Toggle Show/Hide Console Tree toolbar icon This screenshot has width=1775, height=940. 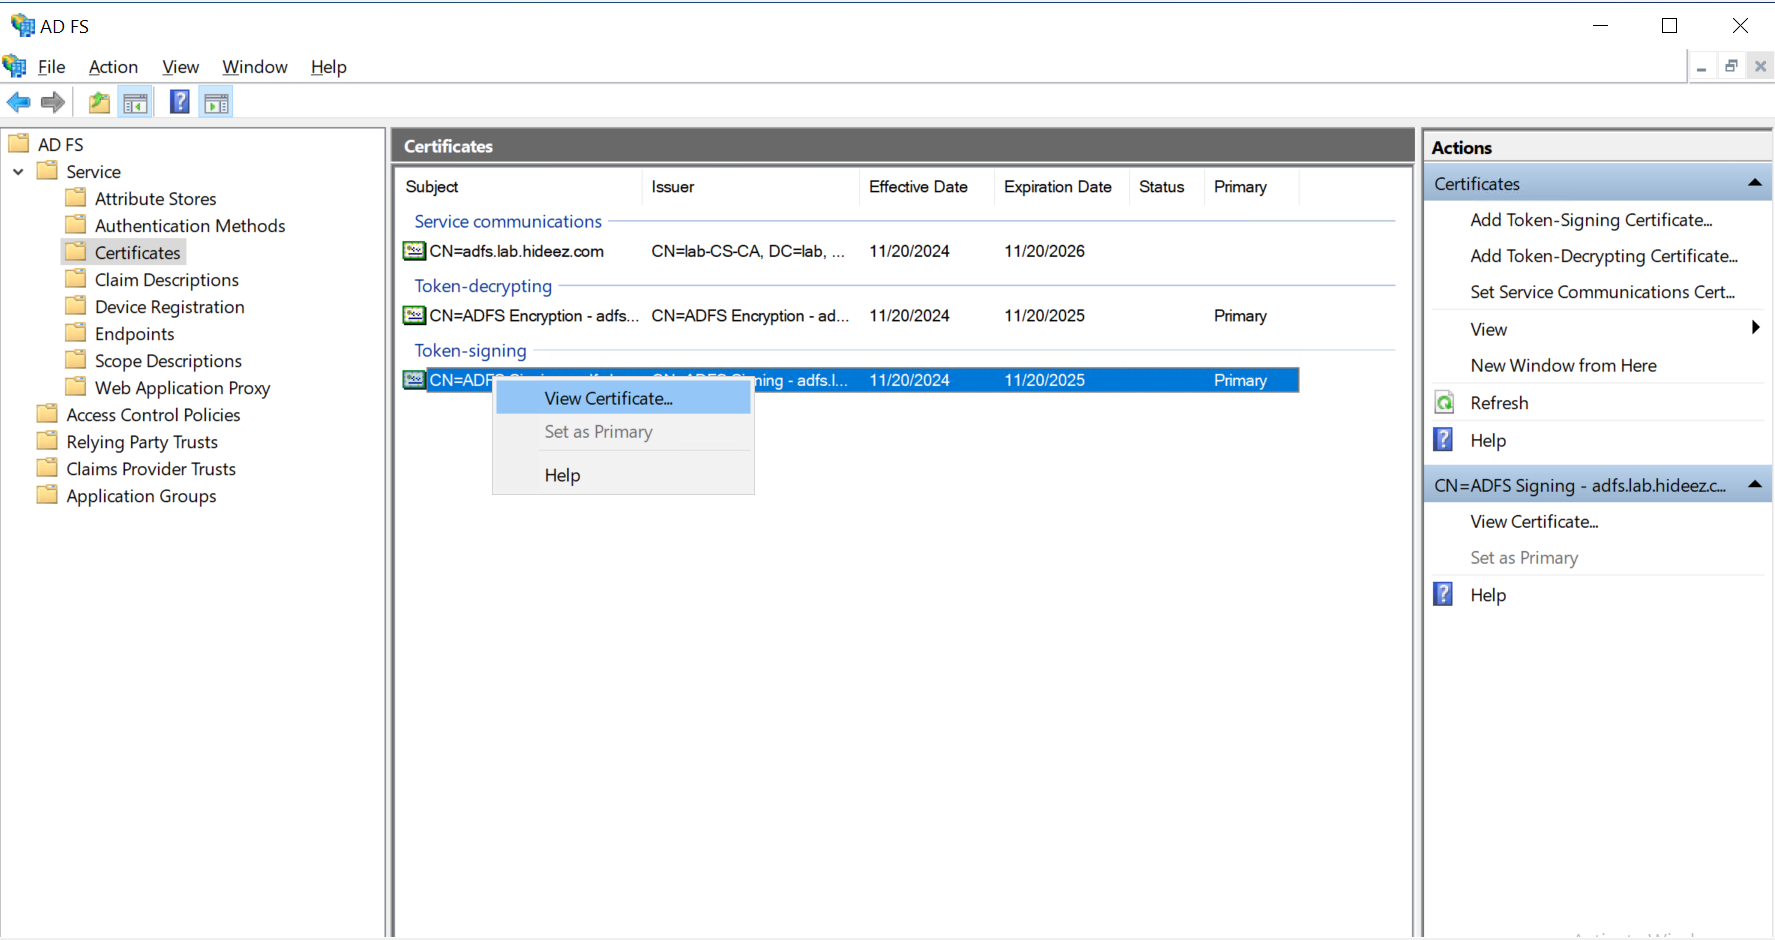pyautogui.click(x=135, y=102)
